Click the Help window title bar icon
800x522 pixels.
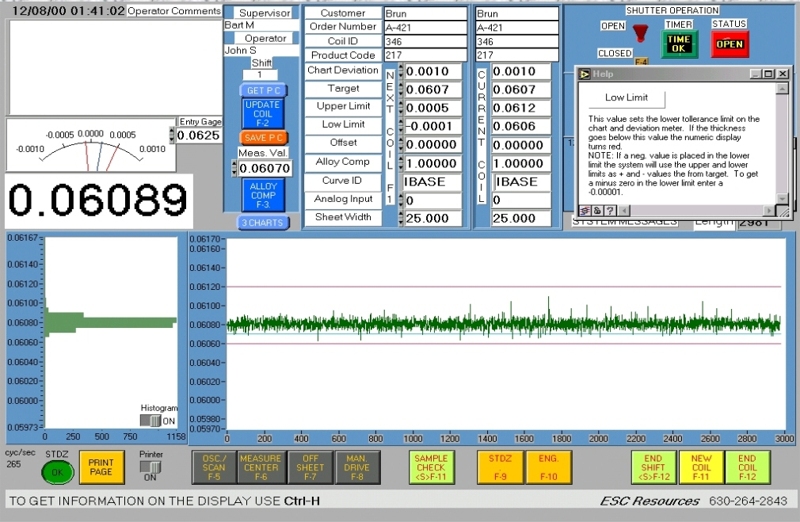pyautogui.click(x=584, y=73)
